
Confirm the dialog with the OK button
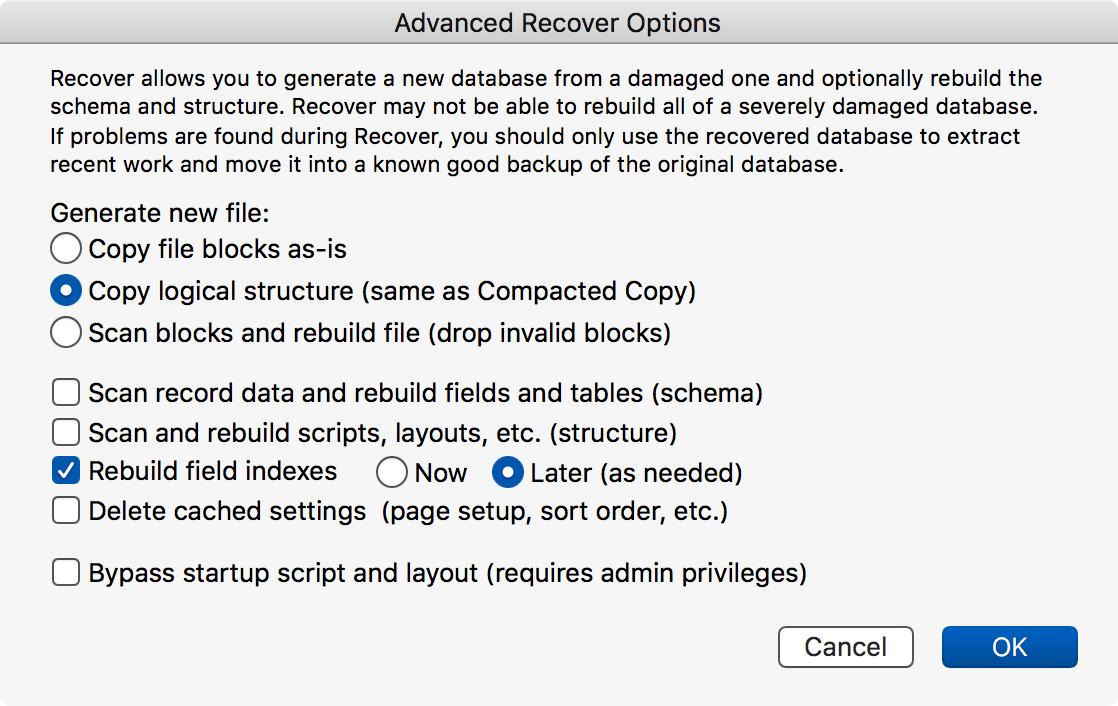(1009, 647)
